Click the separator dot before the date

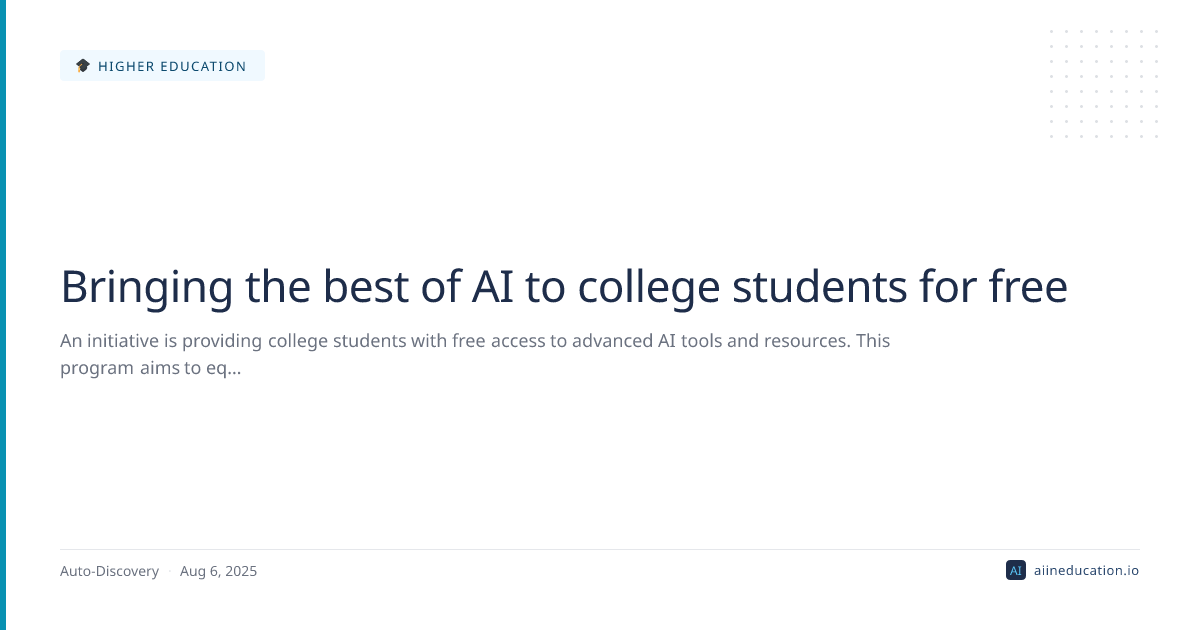pyautogui.click(x=169, y=572)
